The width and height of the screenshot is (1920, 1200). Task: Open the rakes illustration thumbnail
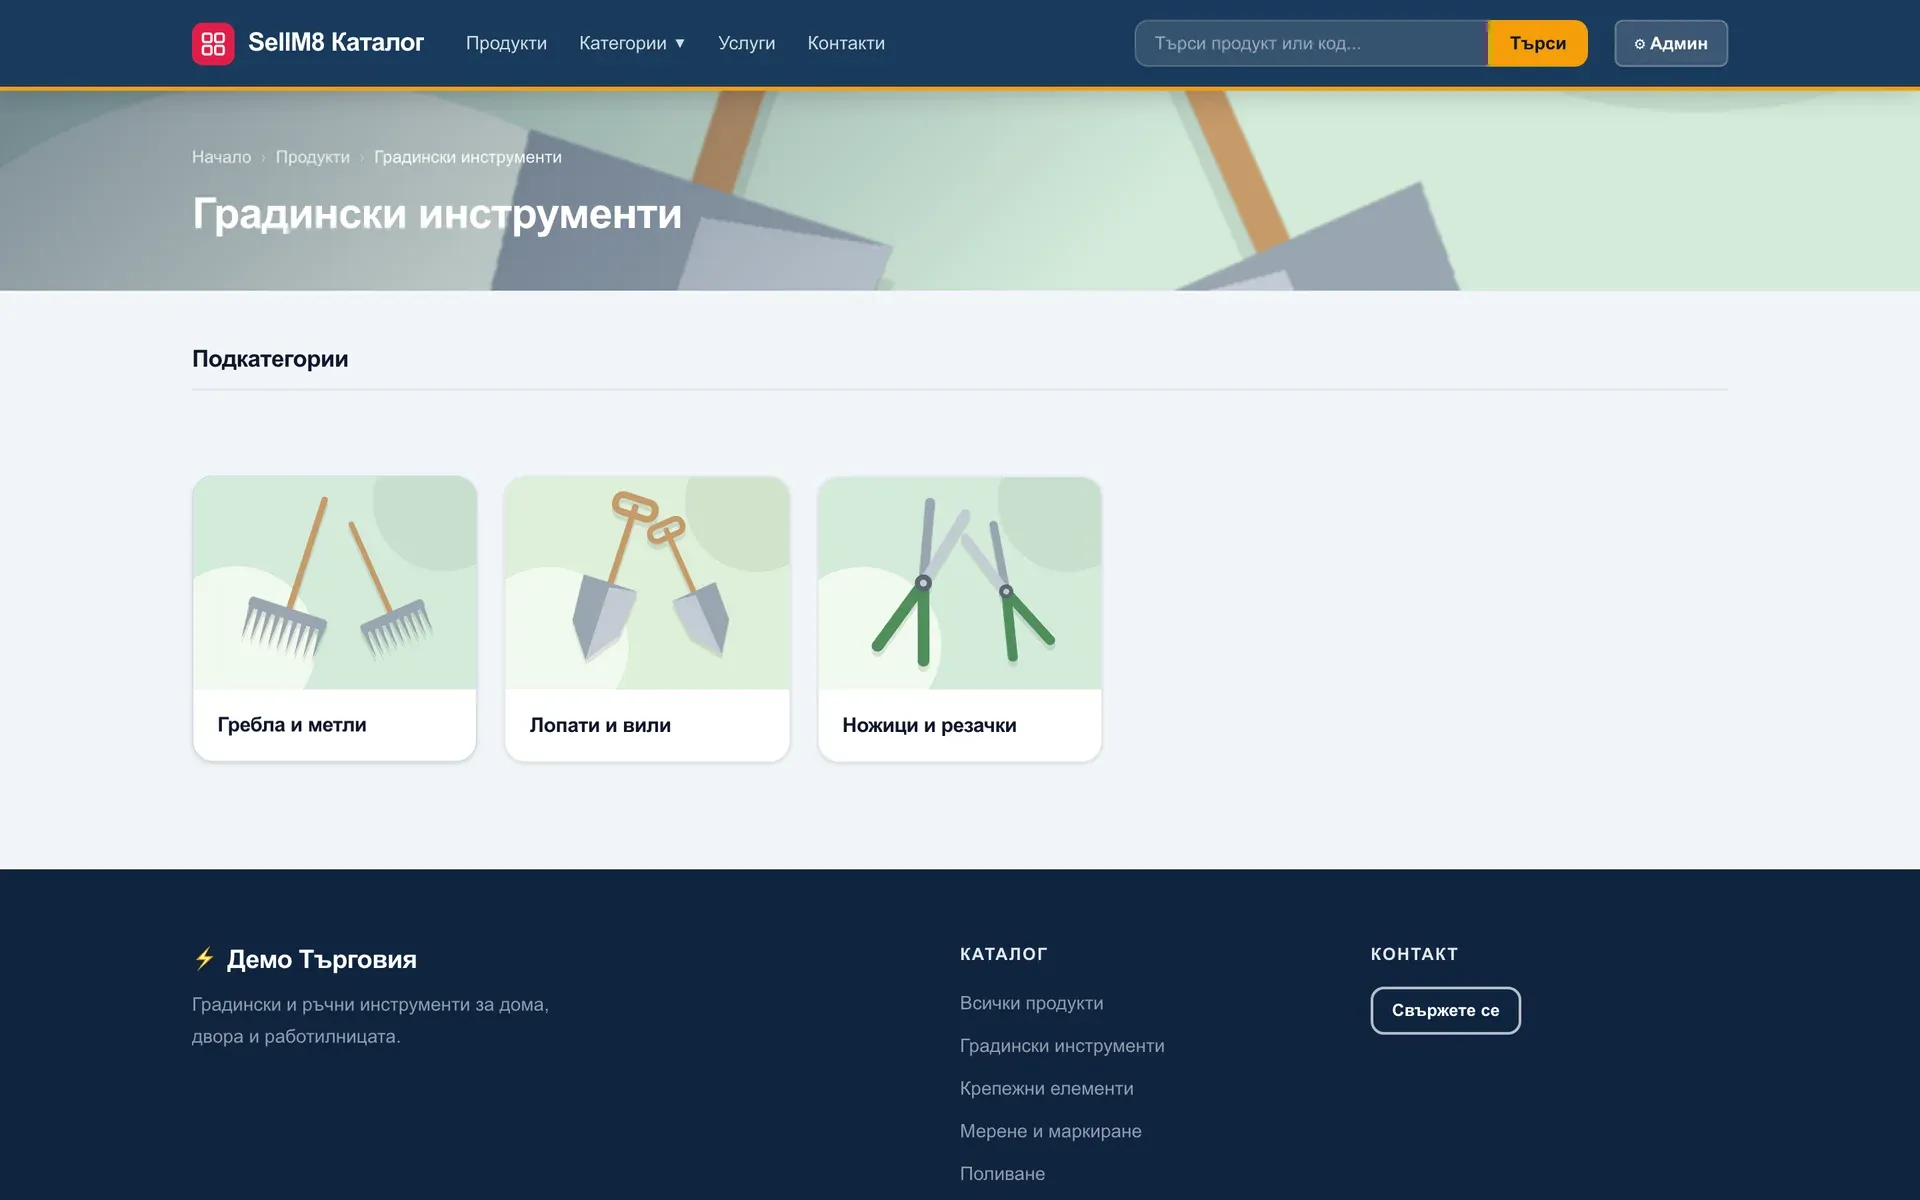point(335,583)
